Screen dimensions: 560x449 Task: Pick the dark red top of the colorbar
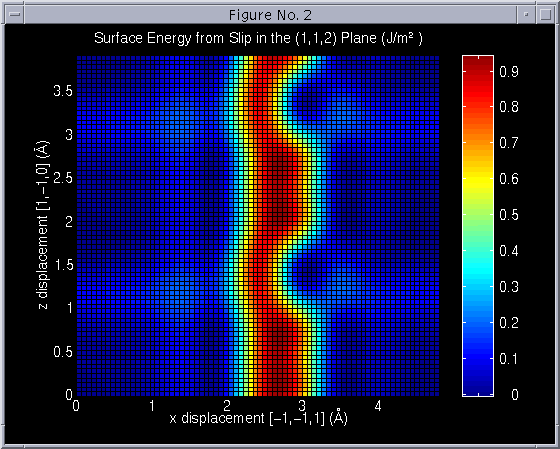click(478, 62)
